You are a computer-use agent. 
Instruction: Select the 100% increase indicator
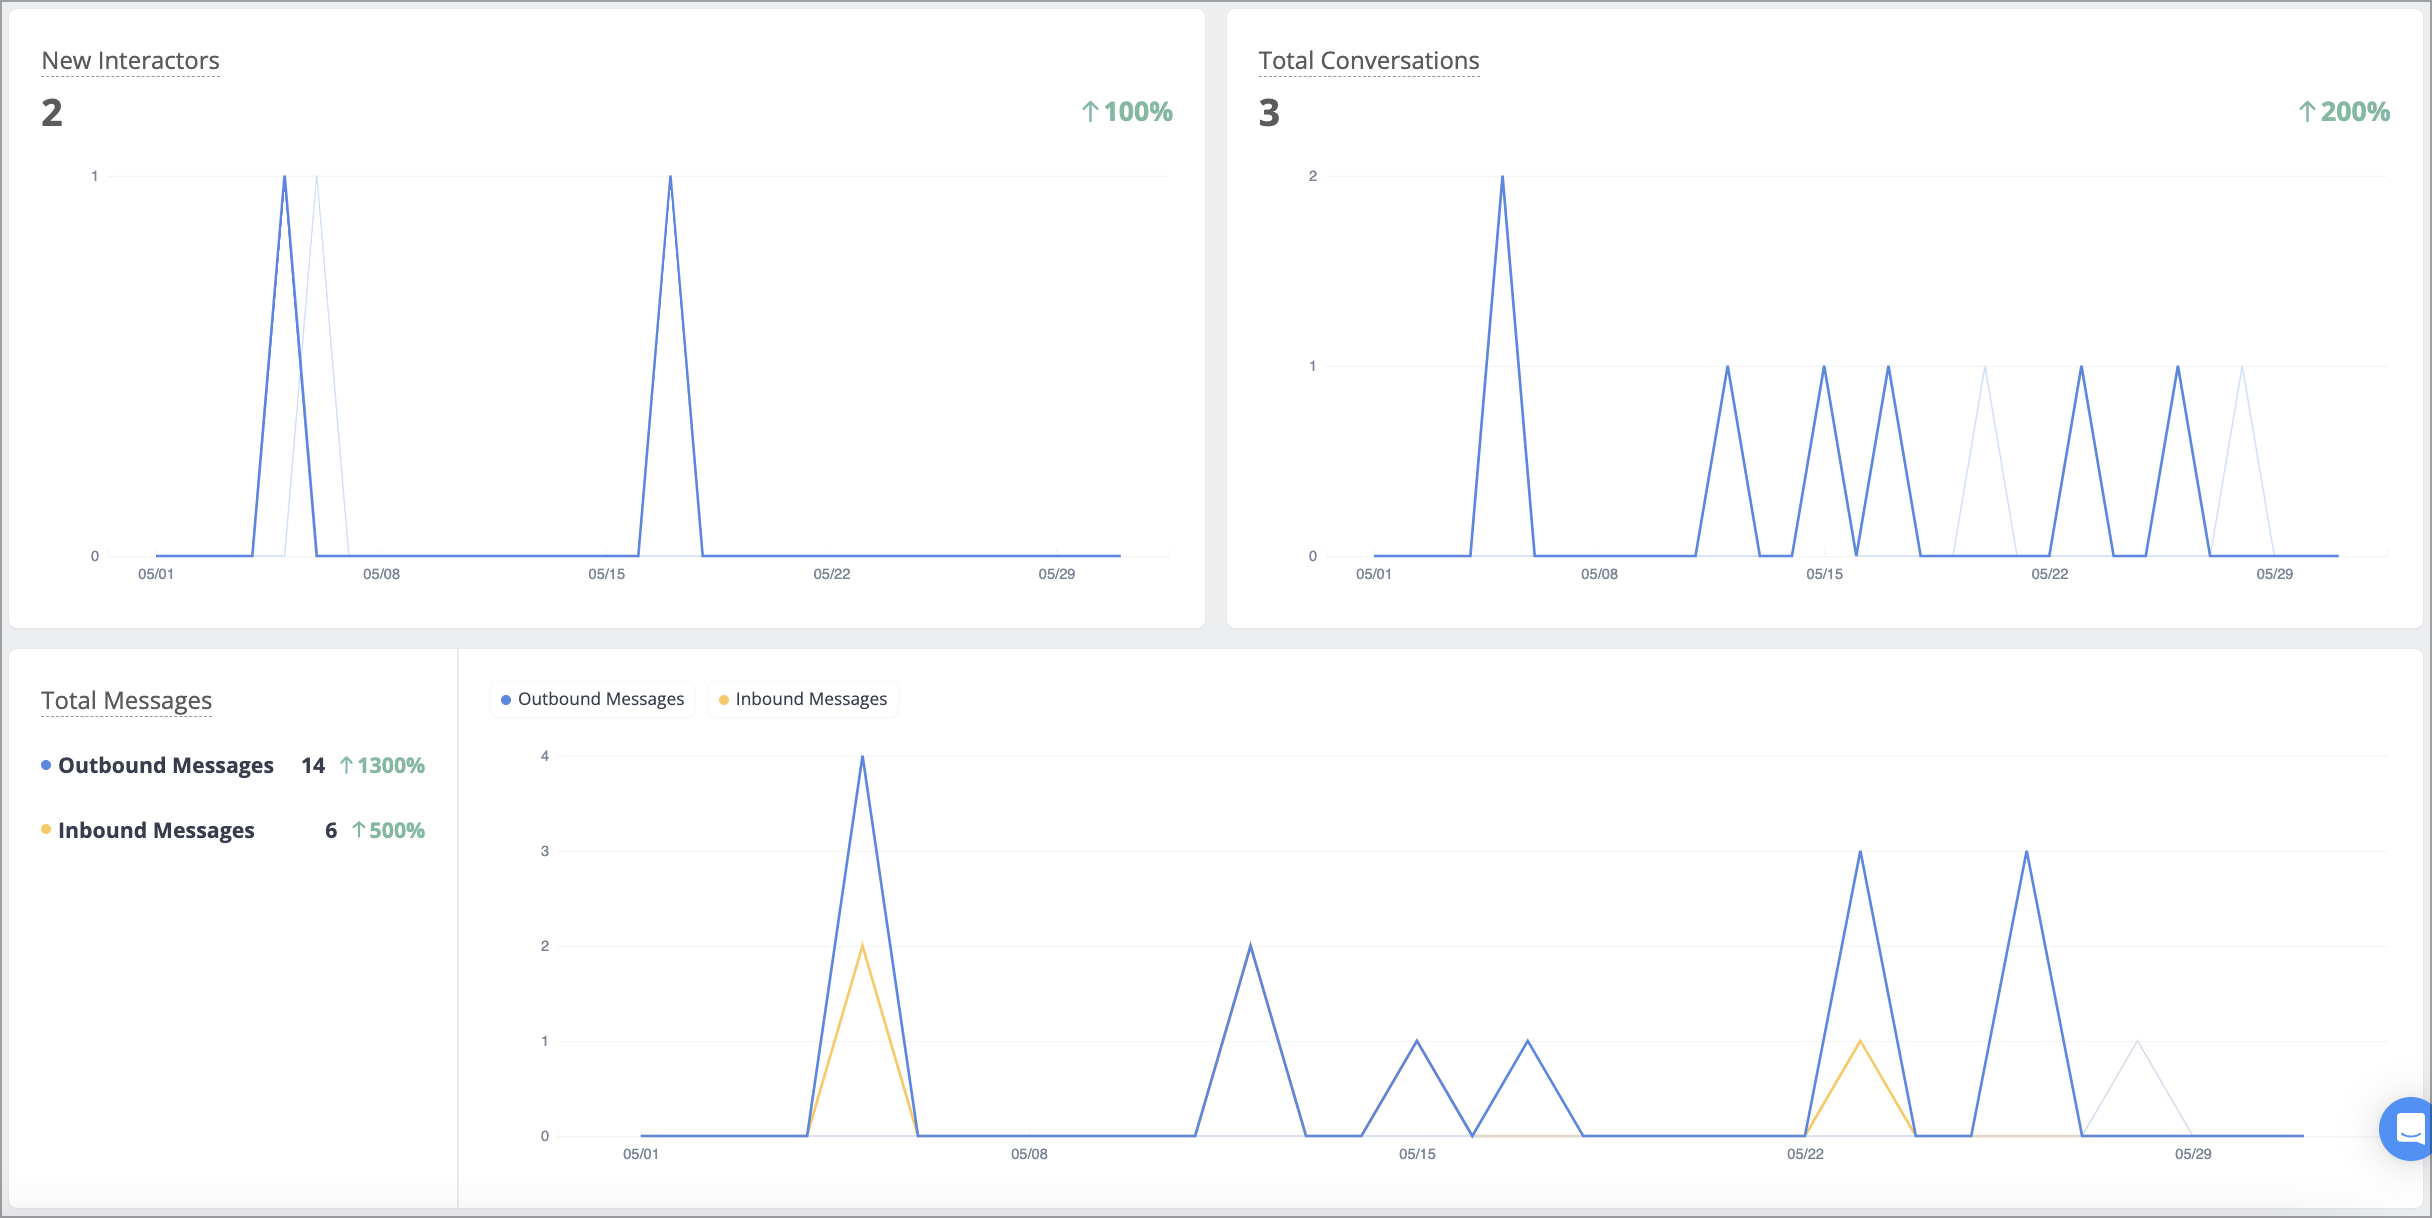tap(1127, 111)
